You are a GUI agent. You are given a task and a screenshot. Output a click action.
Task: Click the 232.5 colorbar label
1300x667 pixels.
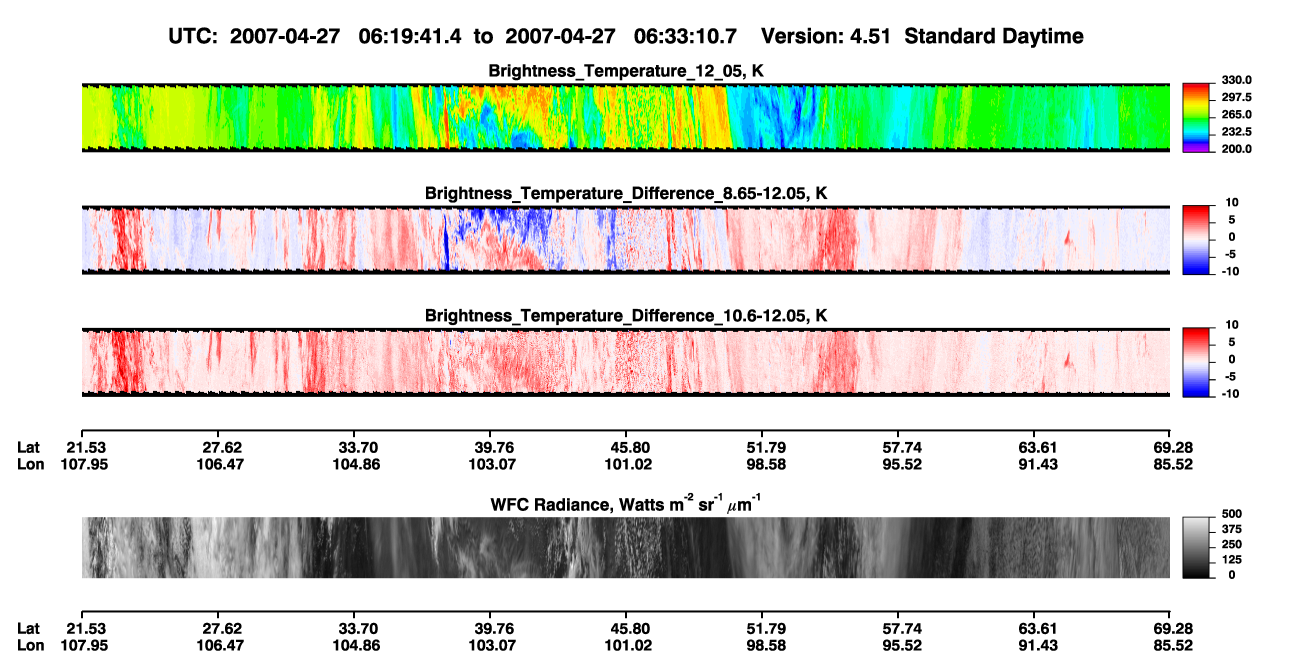(x=1238, y=132)
